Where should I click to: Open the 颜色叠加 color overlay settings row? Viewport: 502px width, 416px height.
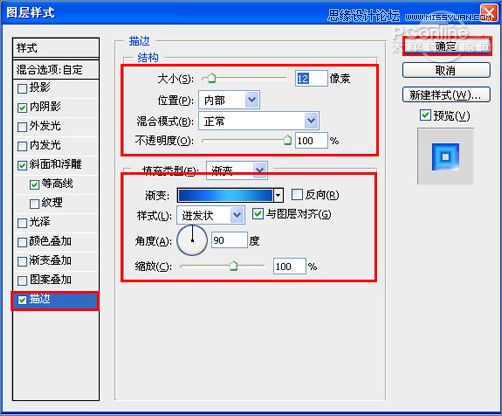56,242
